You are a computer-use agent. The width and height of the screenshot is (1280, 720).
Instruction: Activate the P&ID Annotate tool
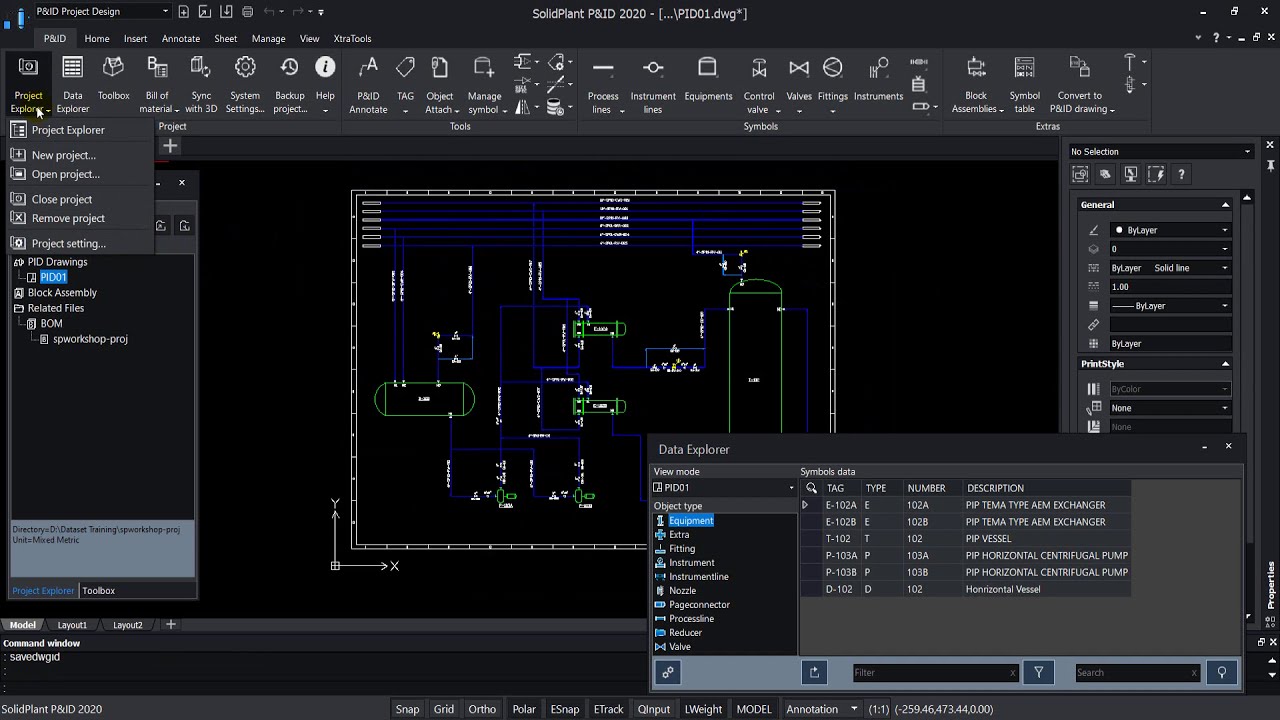tap(368, 83)
